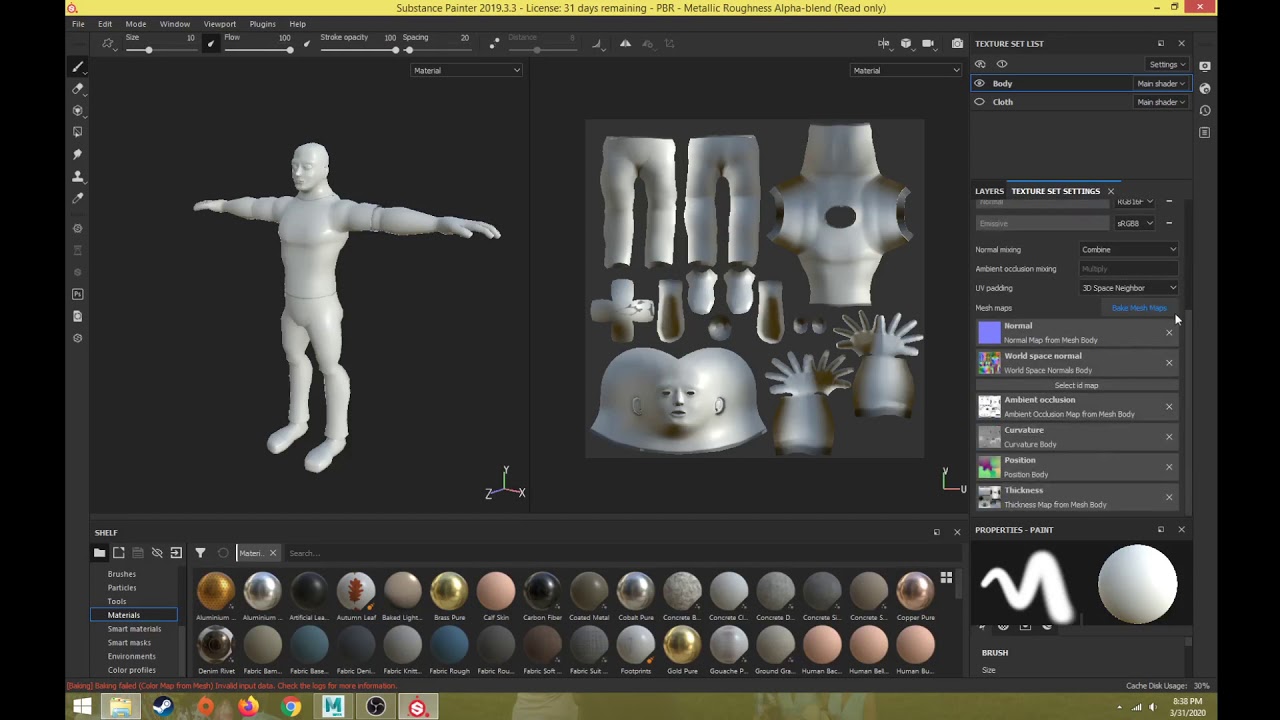Switch shelf to grid view

(x=946, y=578)
